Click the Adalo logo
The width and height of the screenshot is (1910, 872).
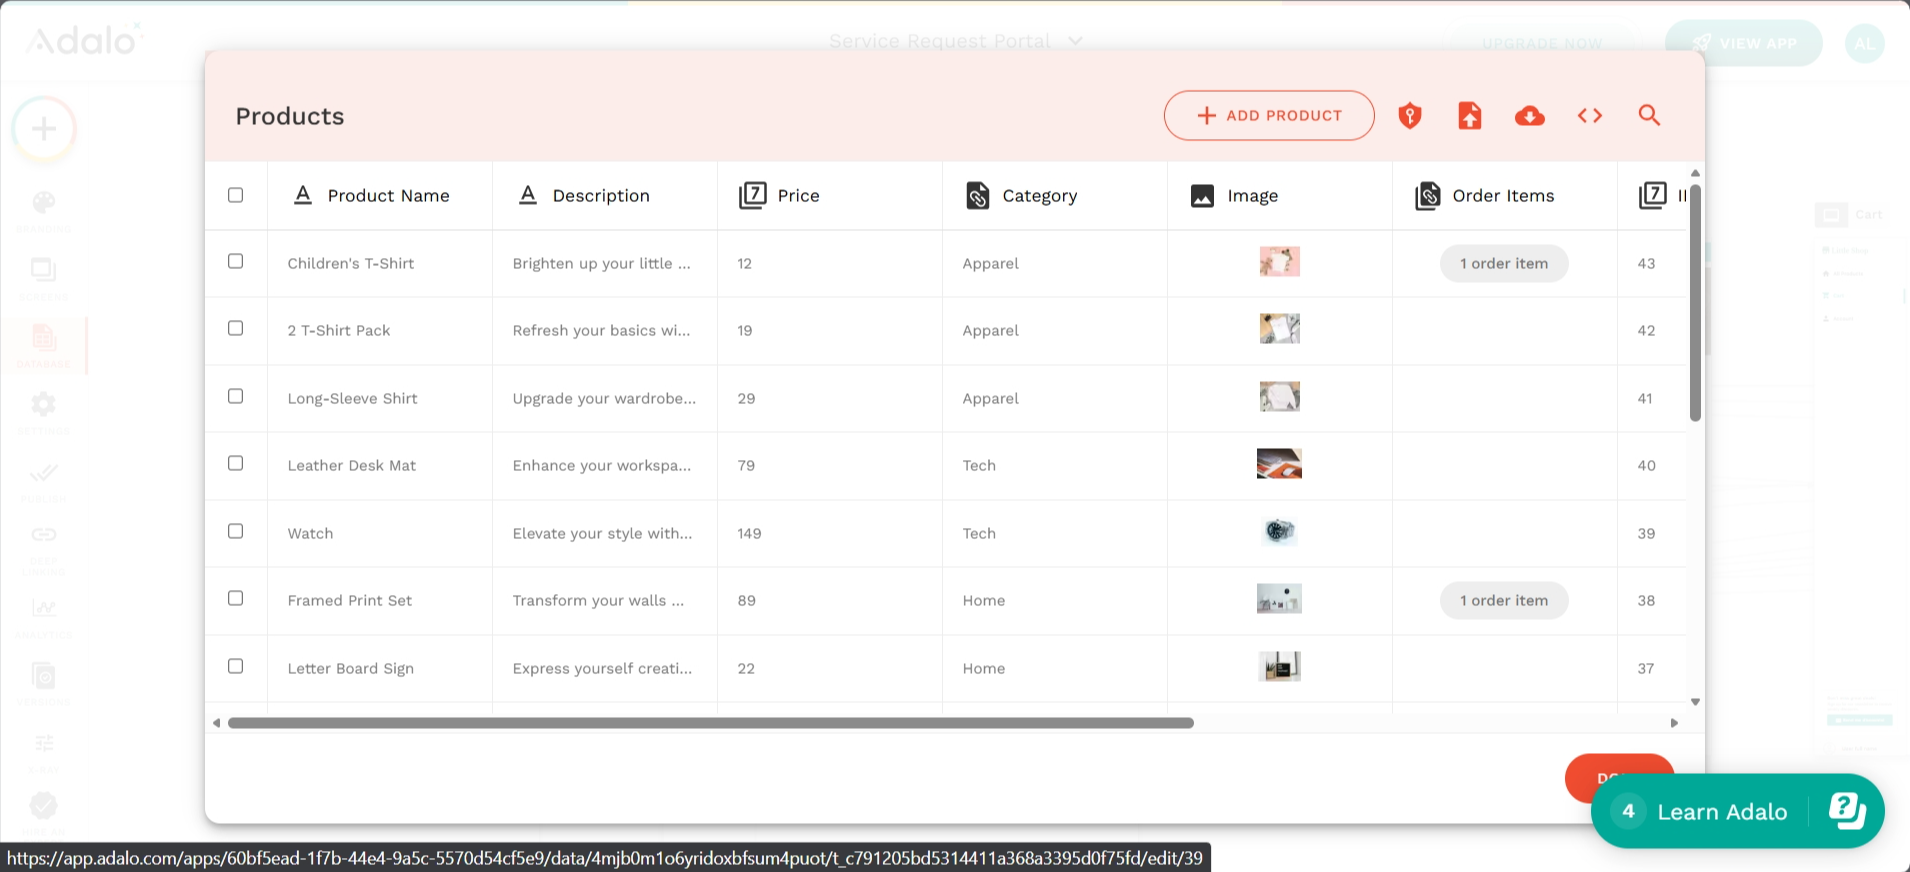click(x=84, y=40)
